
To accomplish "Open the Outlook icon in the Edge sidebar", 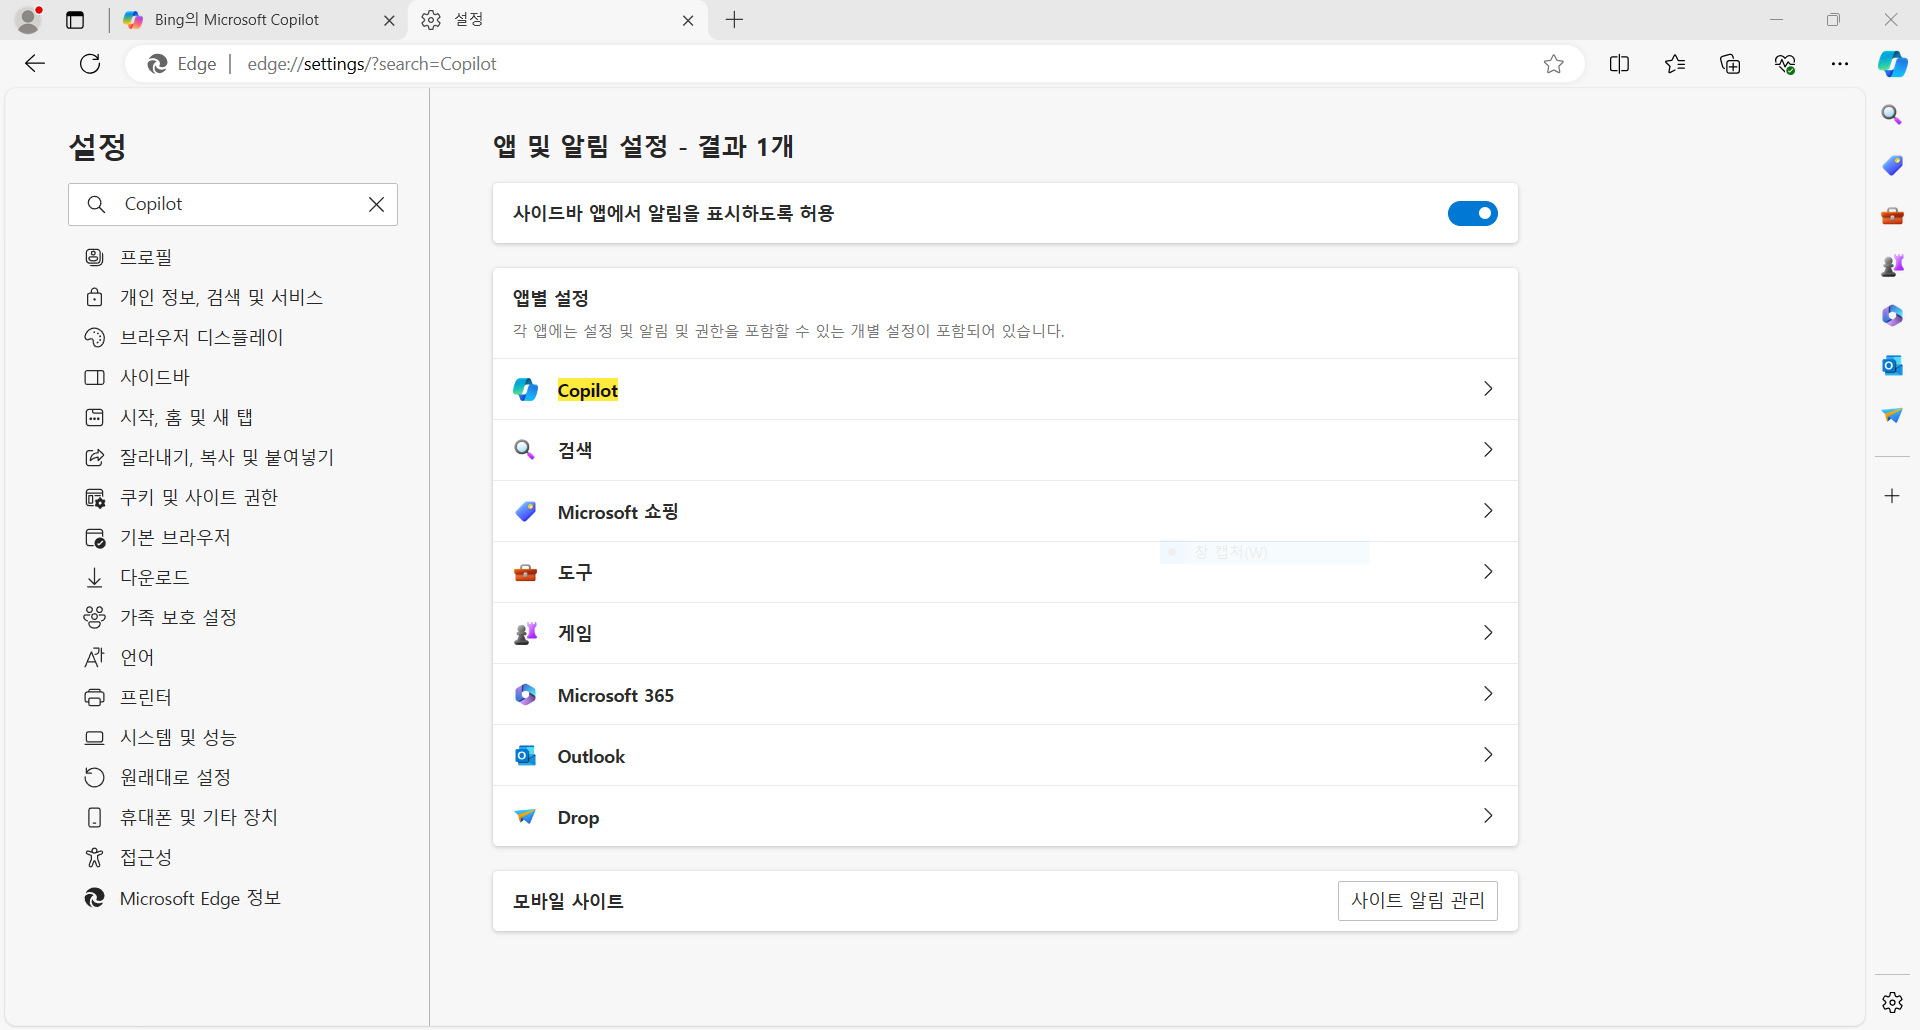I will pyautogui.click(x=1892, y=365).
